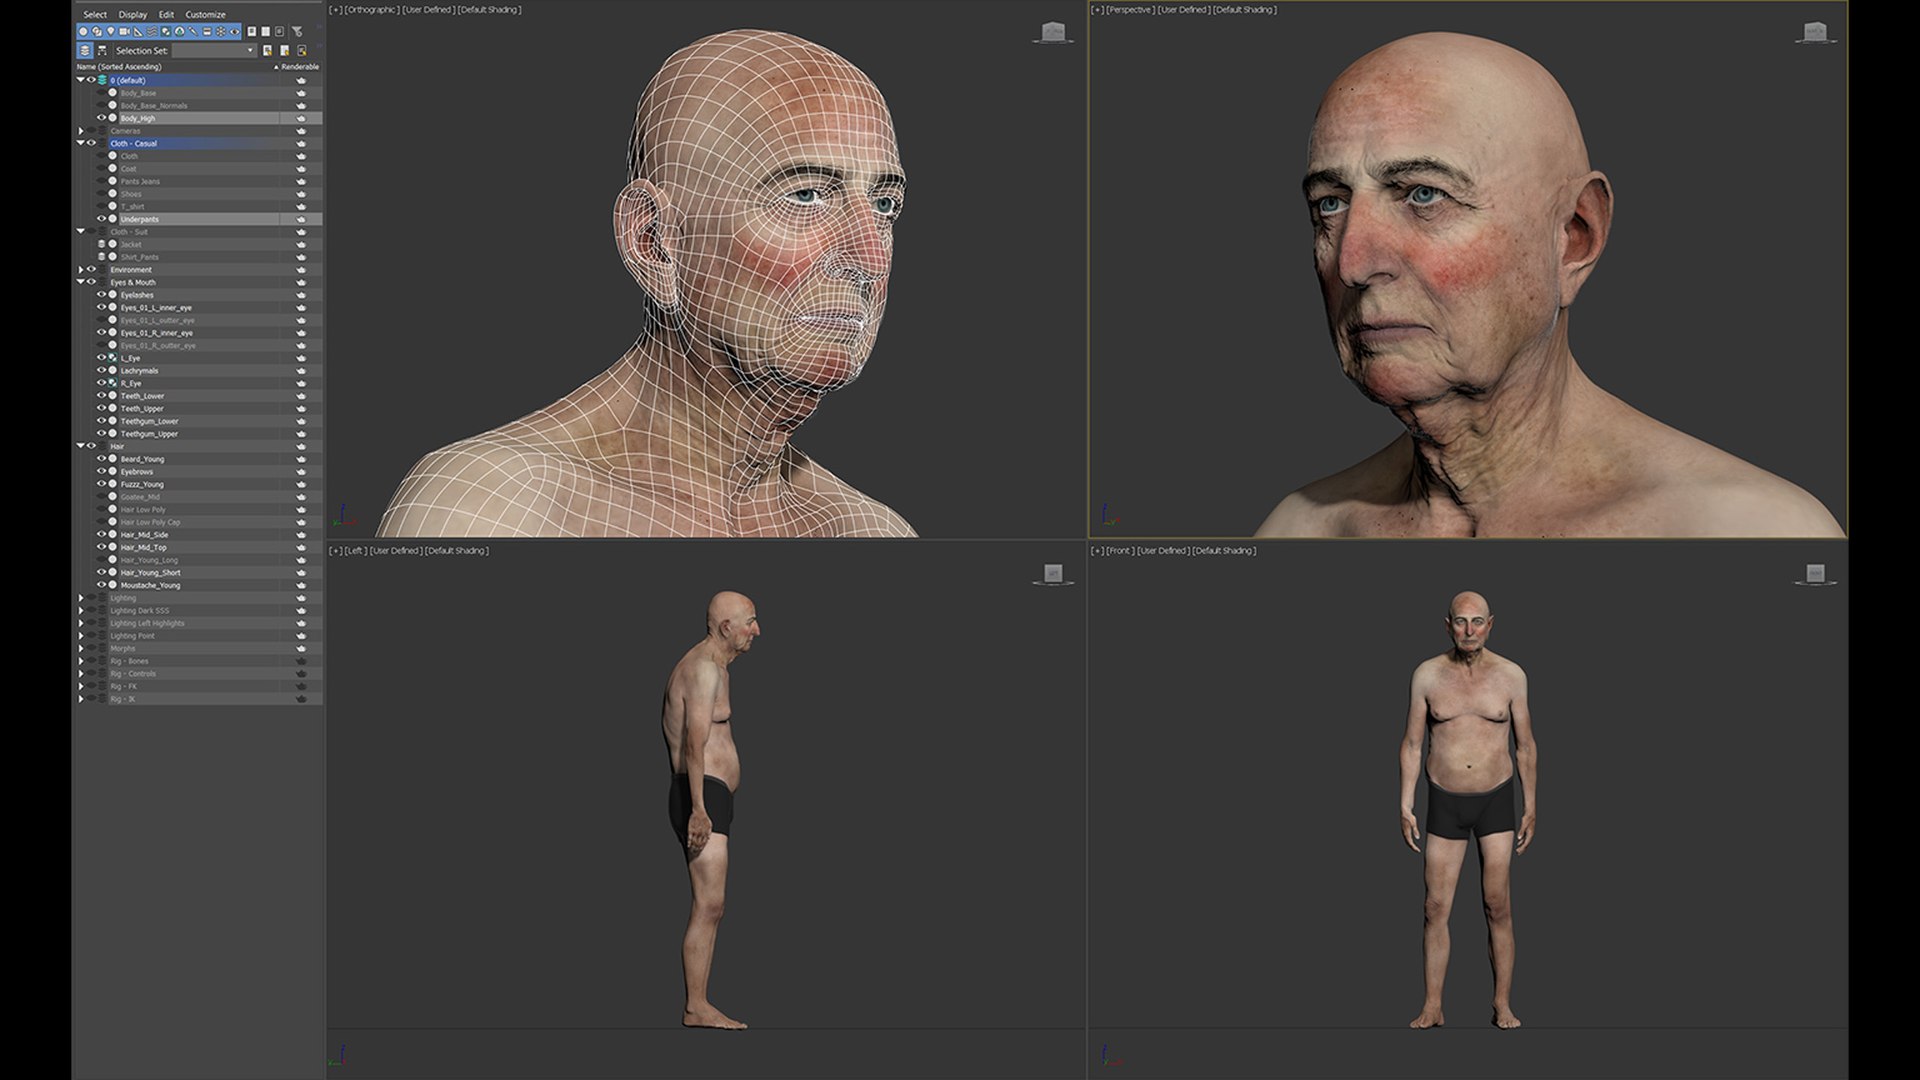Toggle visibility of Moustache_Young

pyautogui.click(x=101, y=585)
